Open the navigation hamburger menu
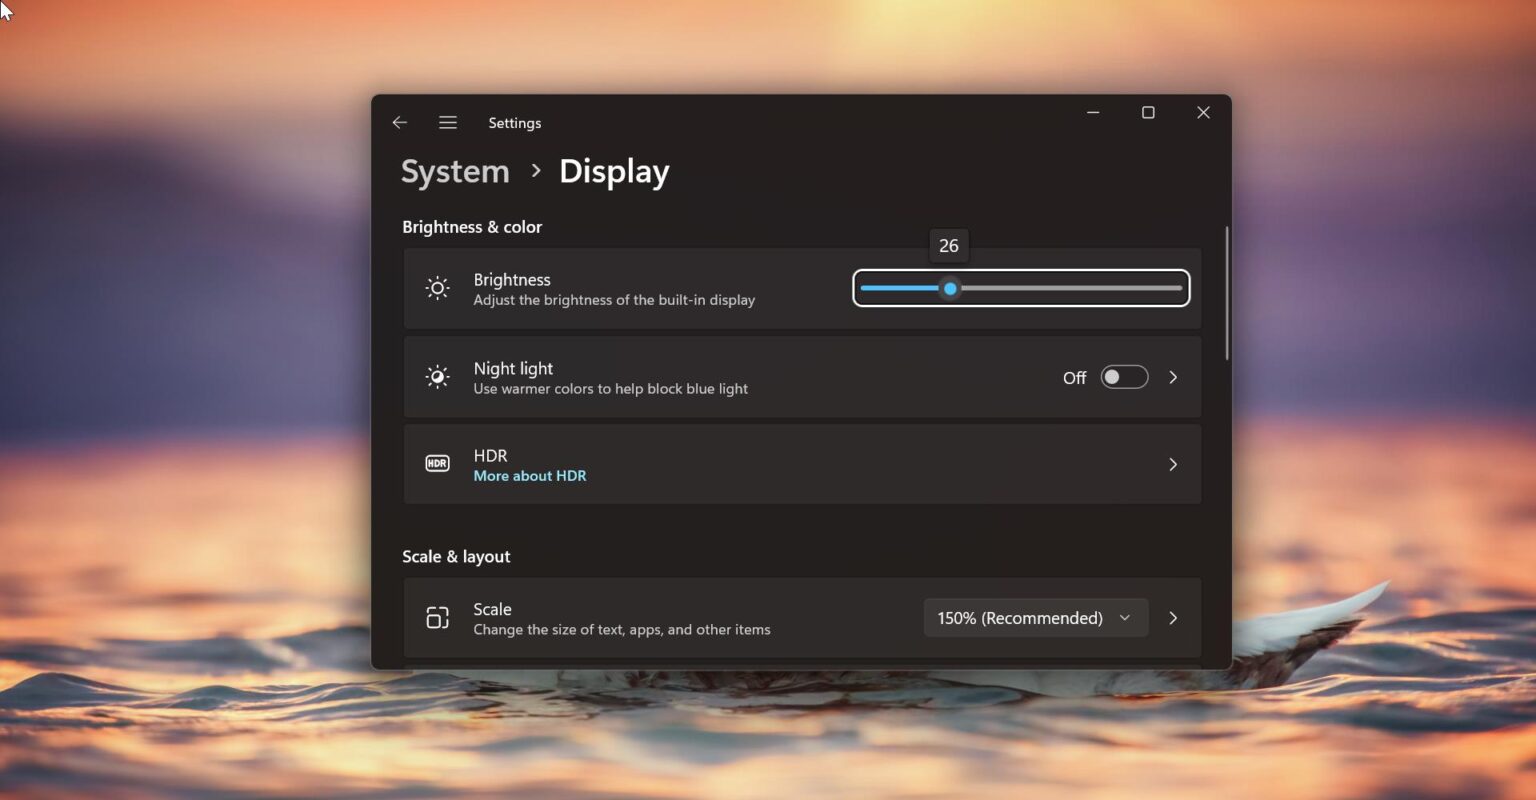Screen dimensions: 1536x800 [447, 122]
